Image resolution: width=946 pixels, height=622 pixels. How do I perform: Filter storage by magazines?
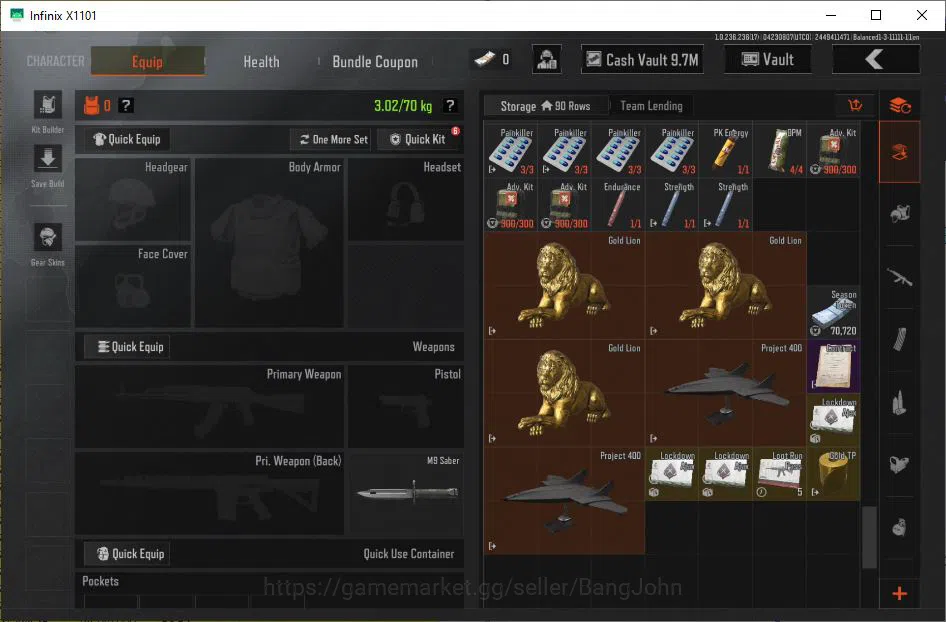coord(900,340)
